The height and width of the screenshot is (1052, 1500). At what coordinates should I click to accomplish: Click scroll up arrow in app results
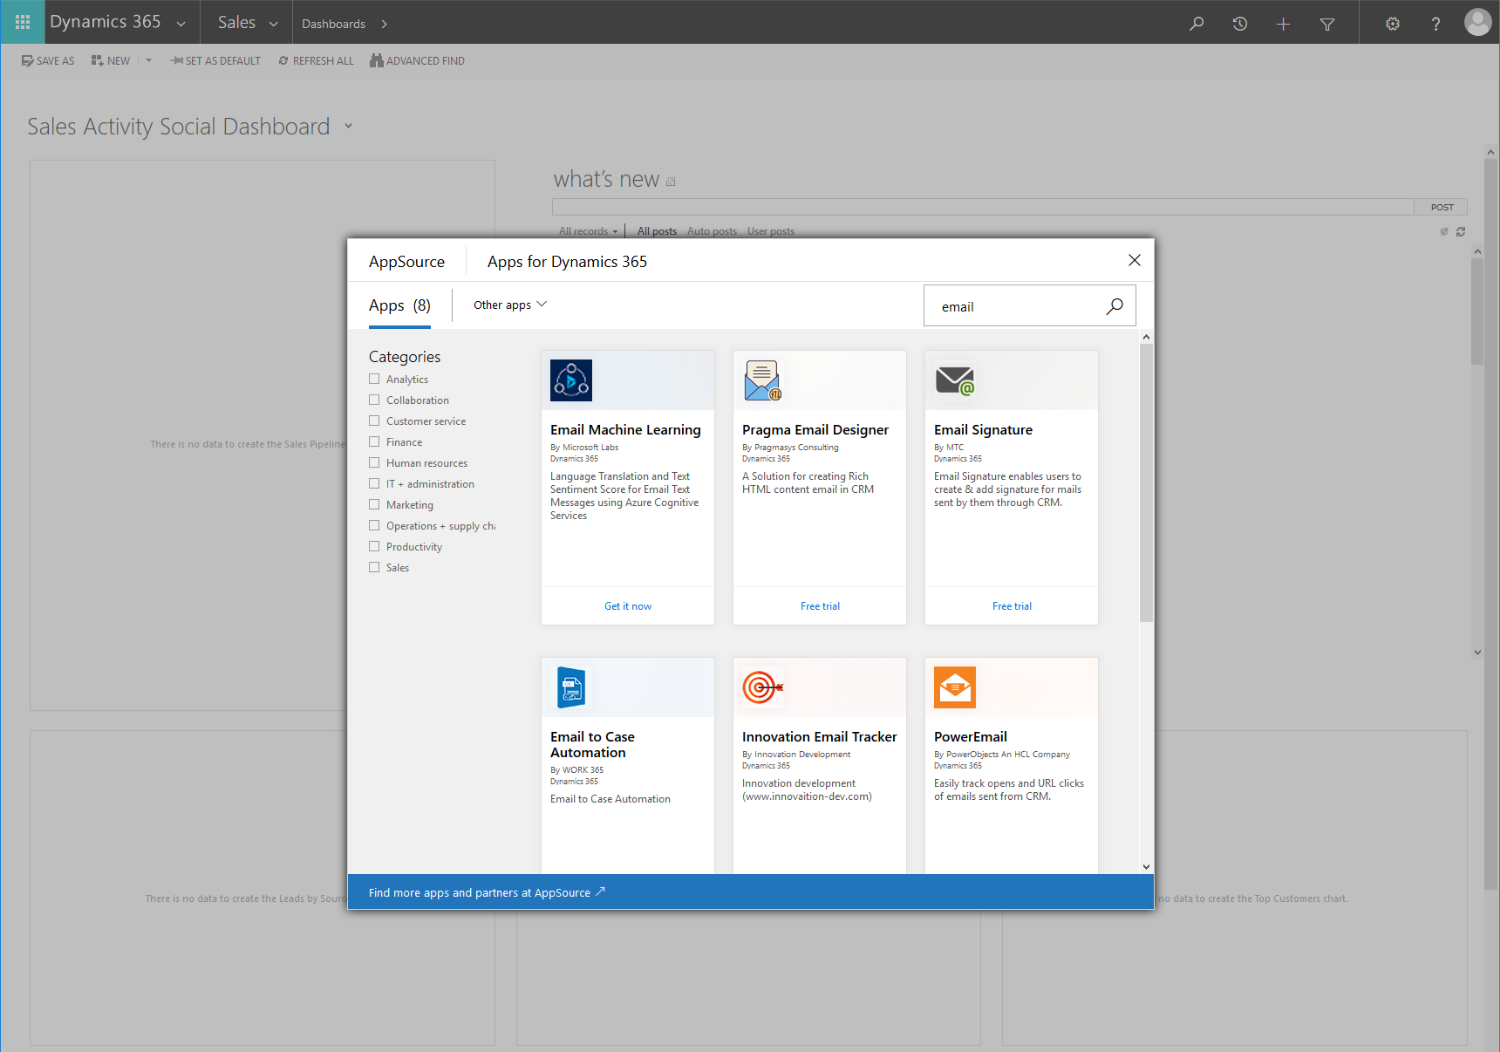(1146, 337)
